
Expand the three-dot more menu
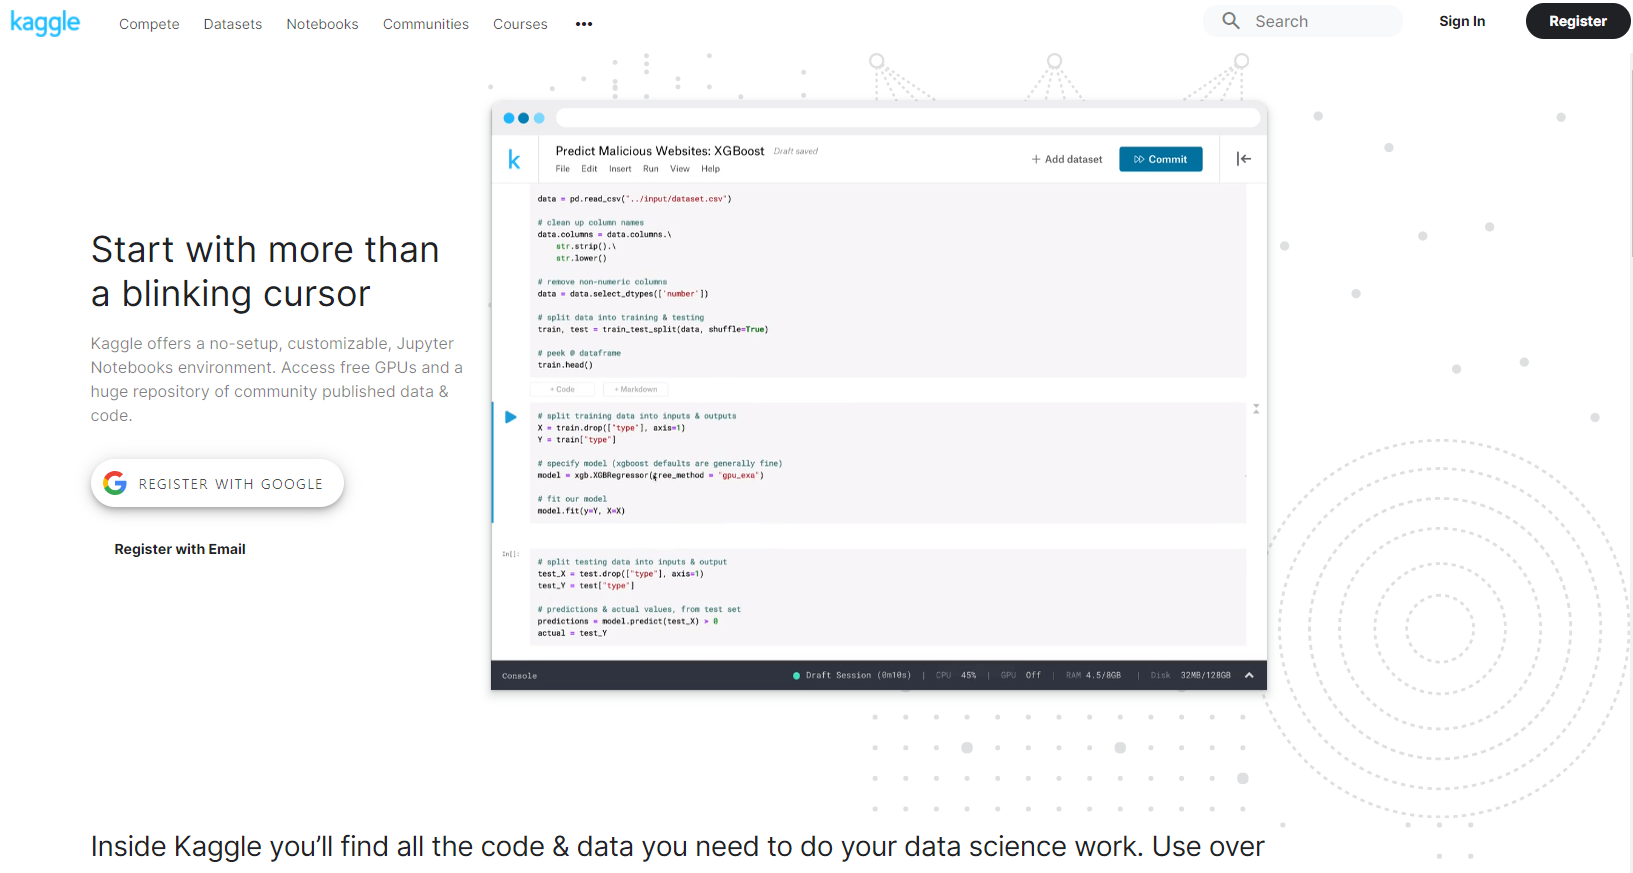(x=584, y=24)
